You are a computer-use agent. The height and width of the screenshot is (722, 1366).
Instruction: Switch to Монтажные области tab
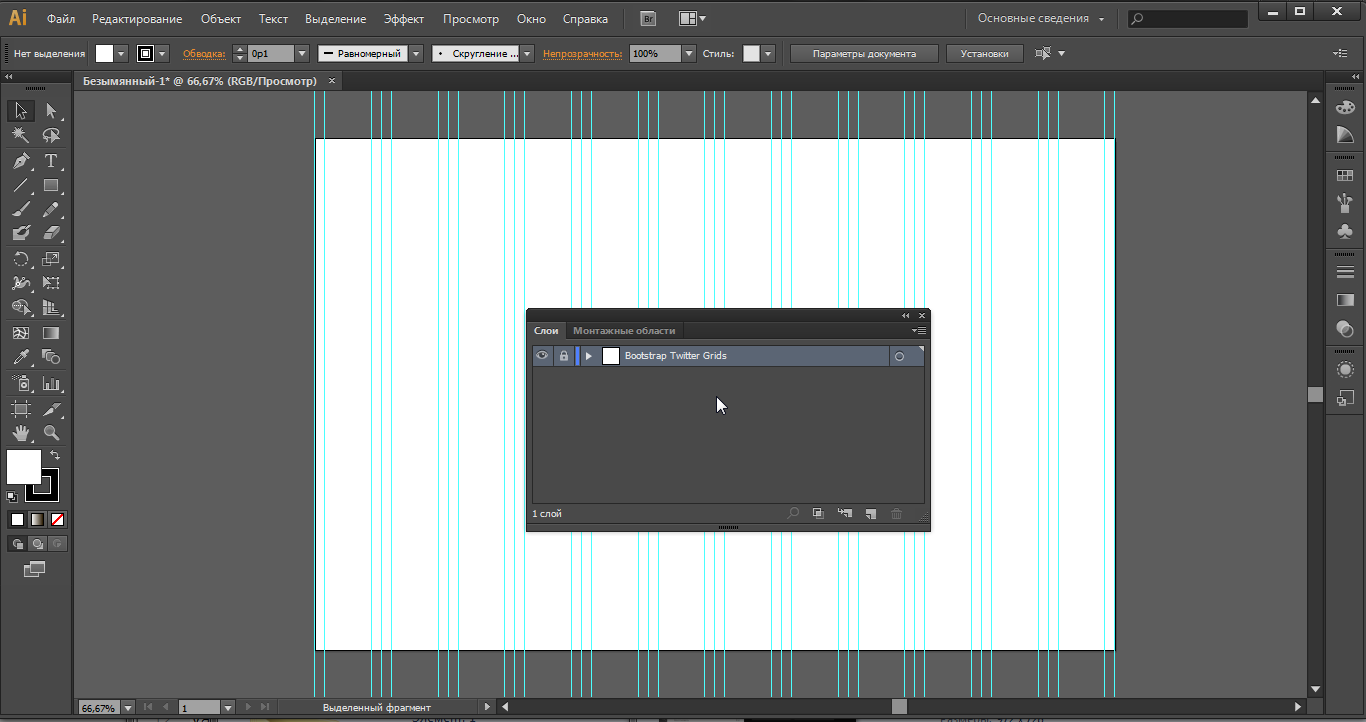click(624, 331)
